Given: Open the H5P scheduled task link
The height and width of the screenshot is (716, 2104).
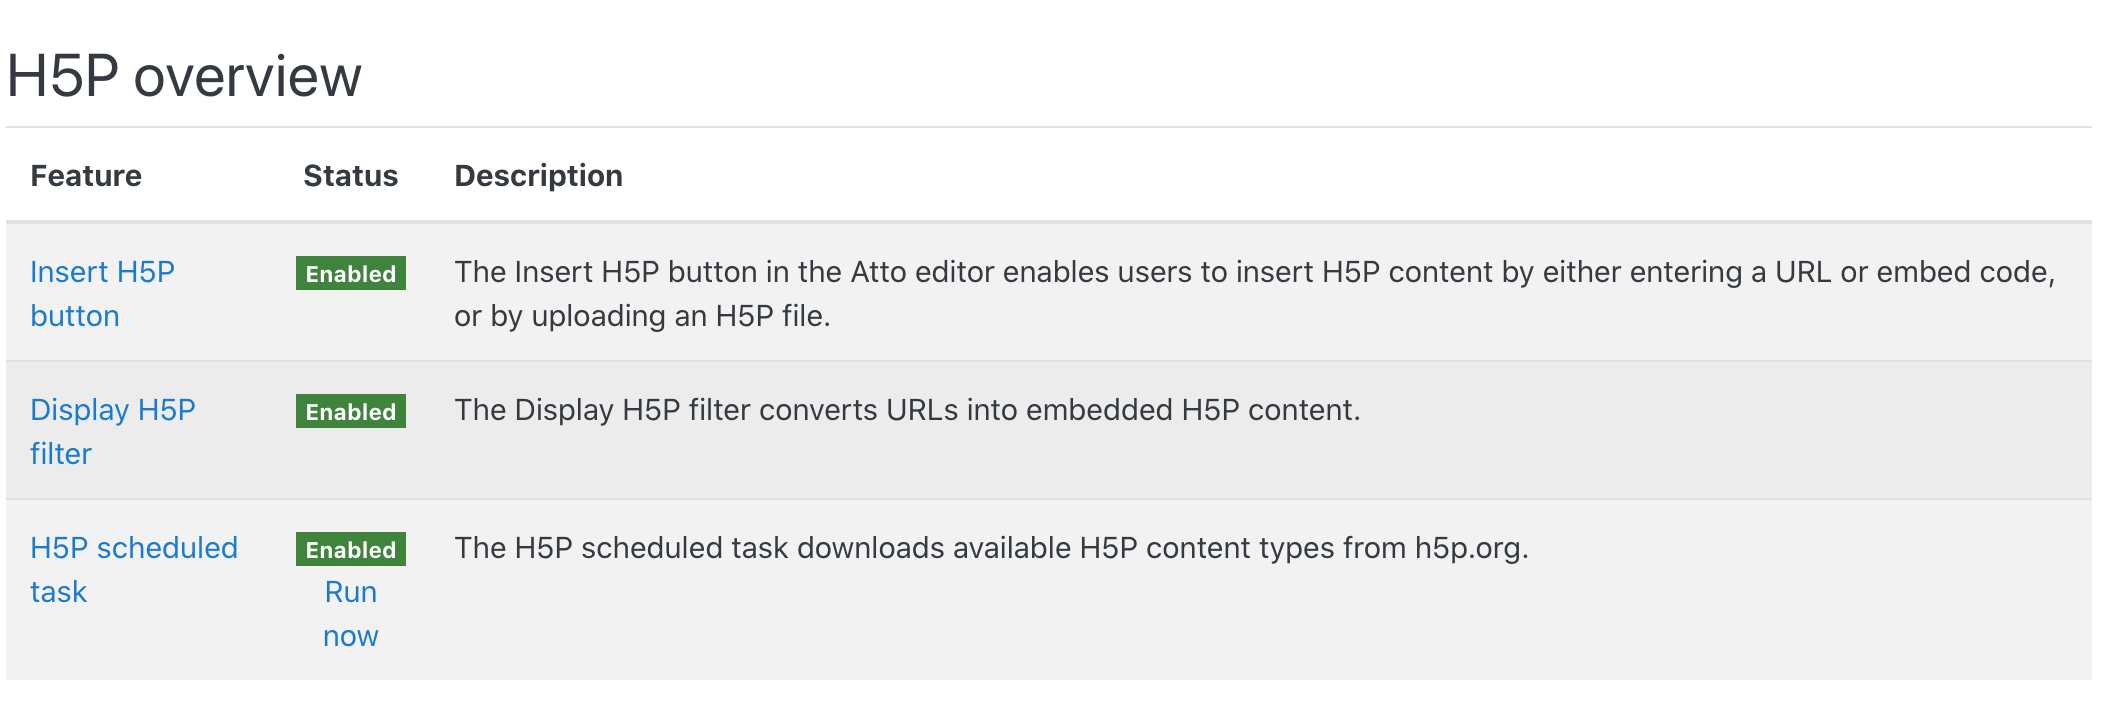Looking at the screenshot, I should coord(134,569).
